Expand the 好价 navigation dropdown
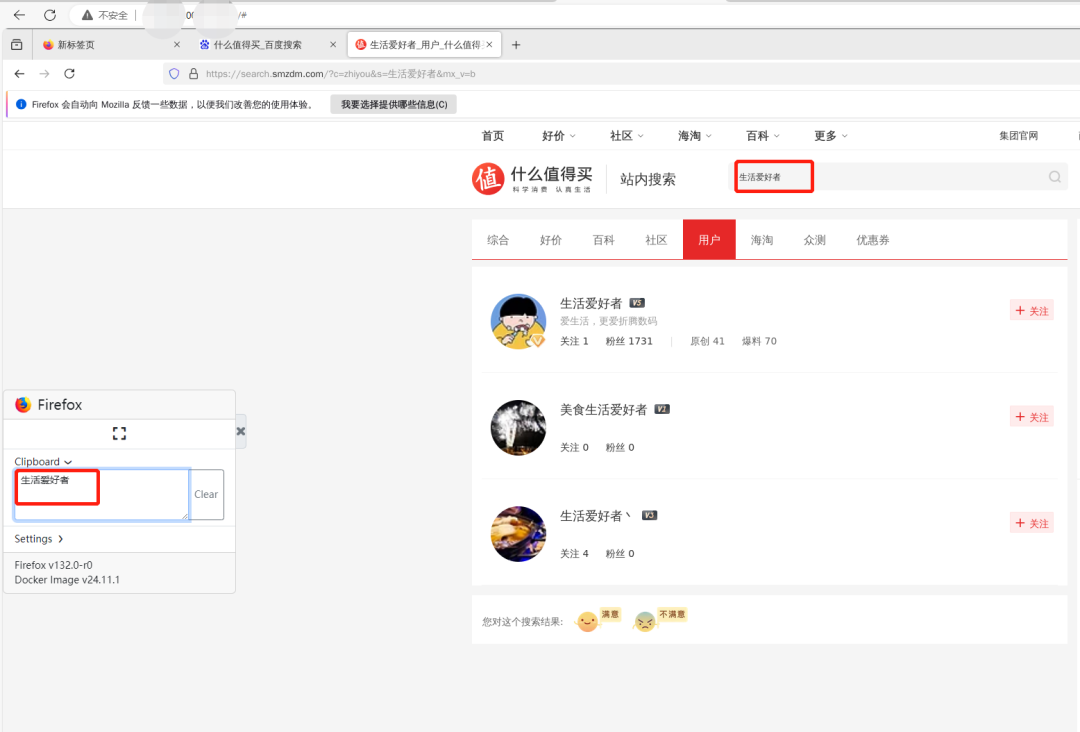 coord(558,136)
